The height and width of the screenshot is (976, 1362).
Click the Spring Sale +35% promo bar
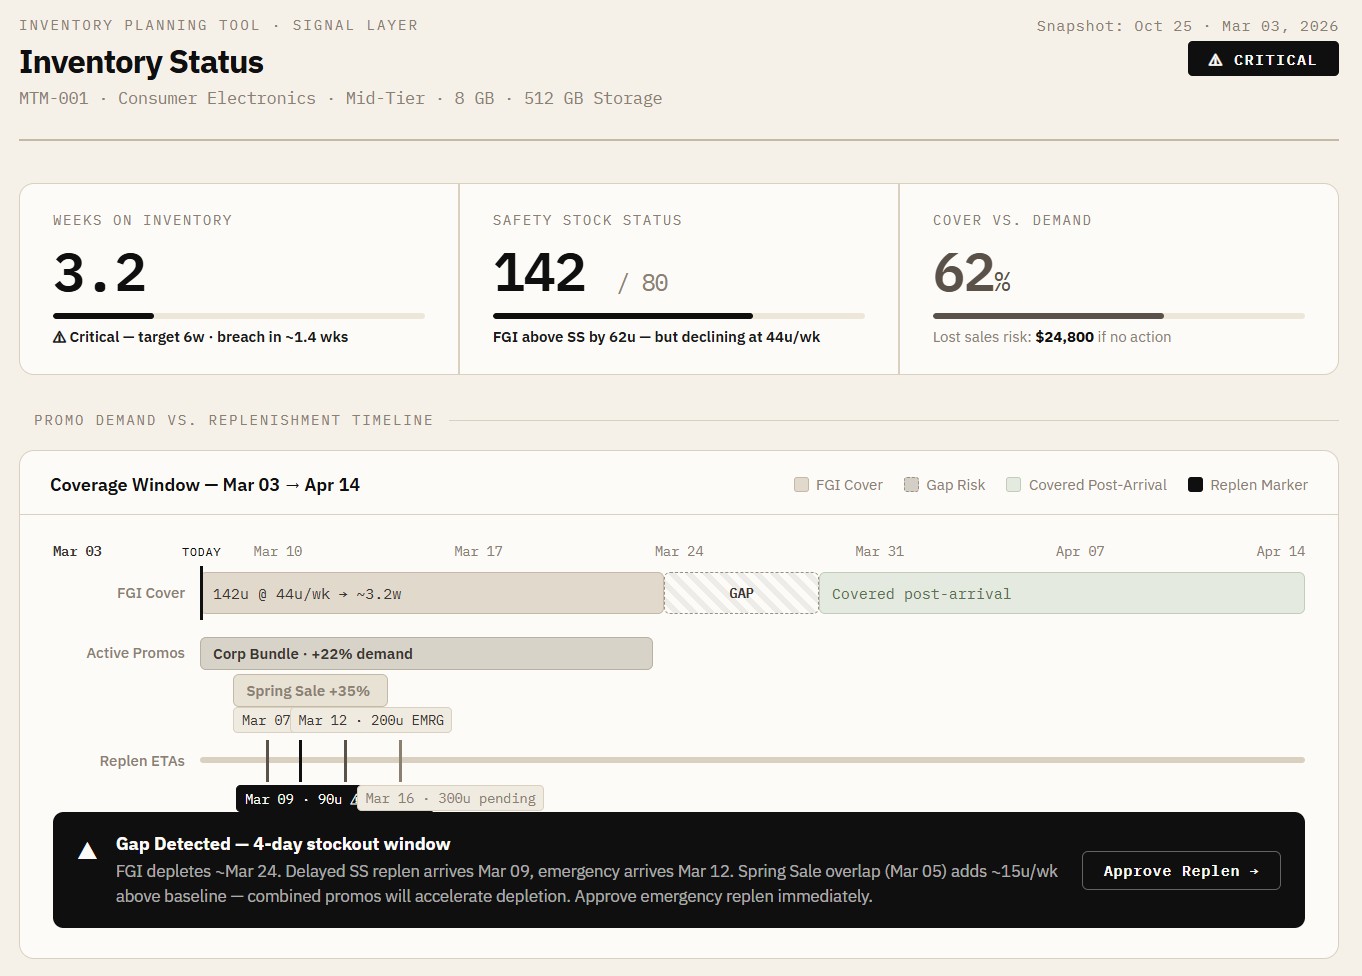coord(310,691)
